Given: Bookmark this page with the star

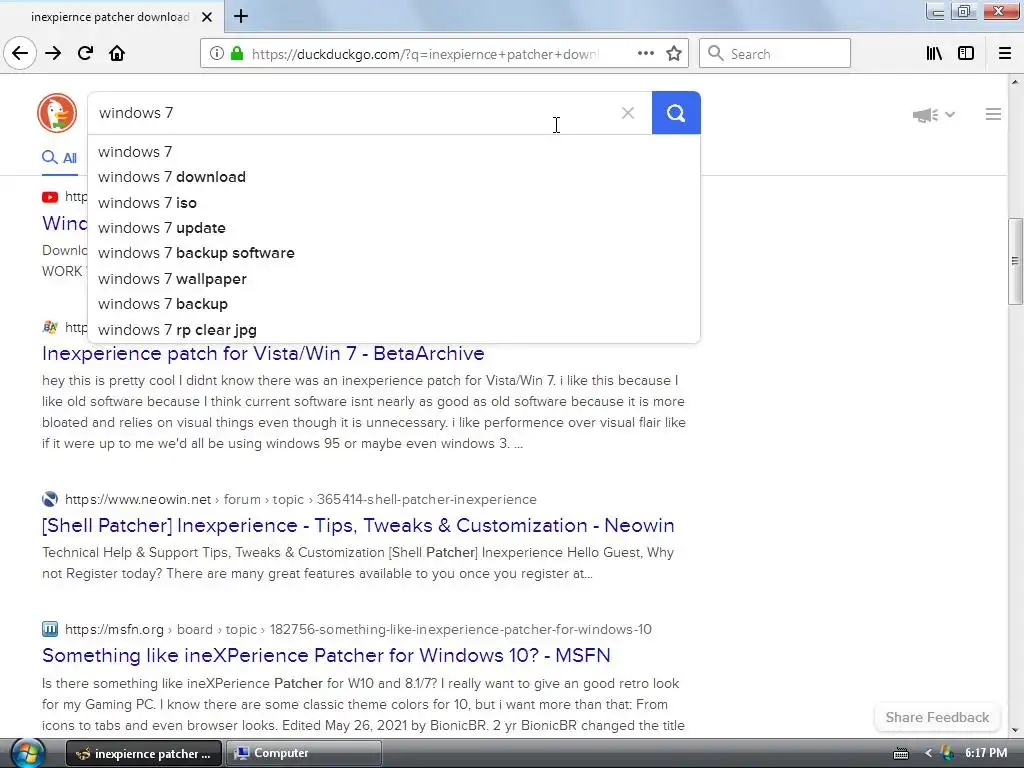Looking at the screenshot, I should (x=674, y=54).
